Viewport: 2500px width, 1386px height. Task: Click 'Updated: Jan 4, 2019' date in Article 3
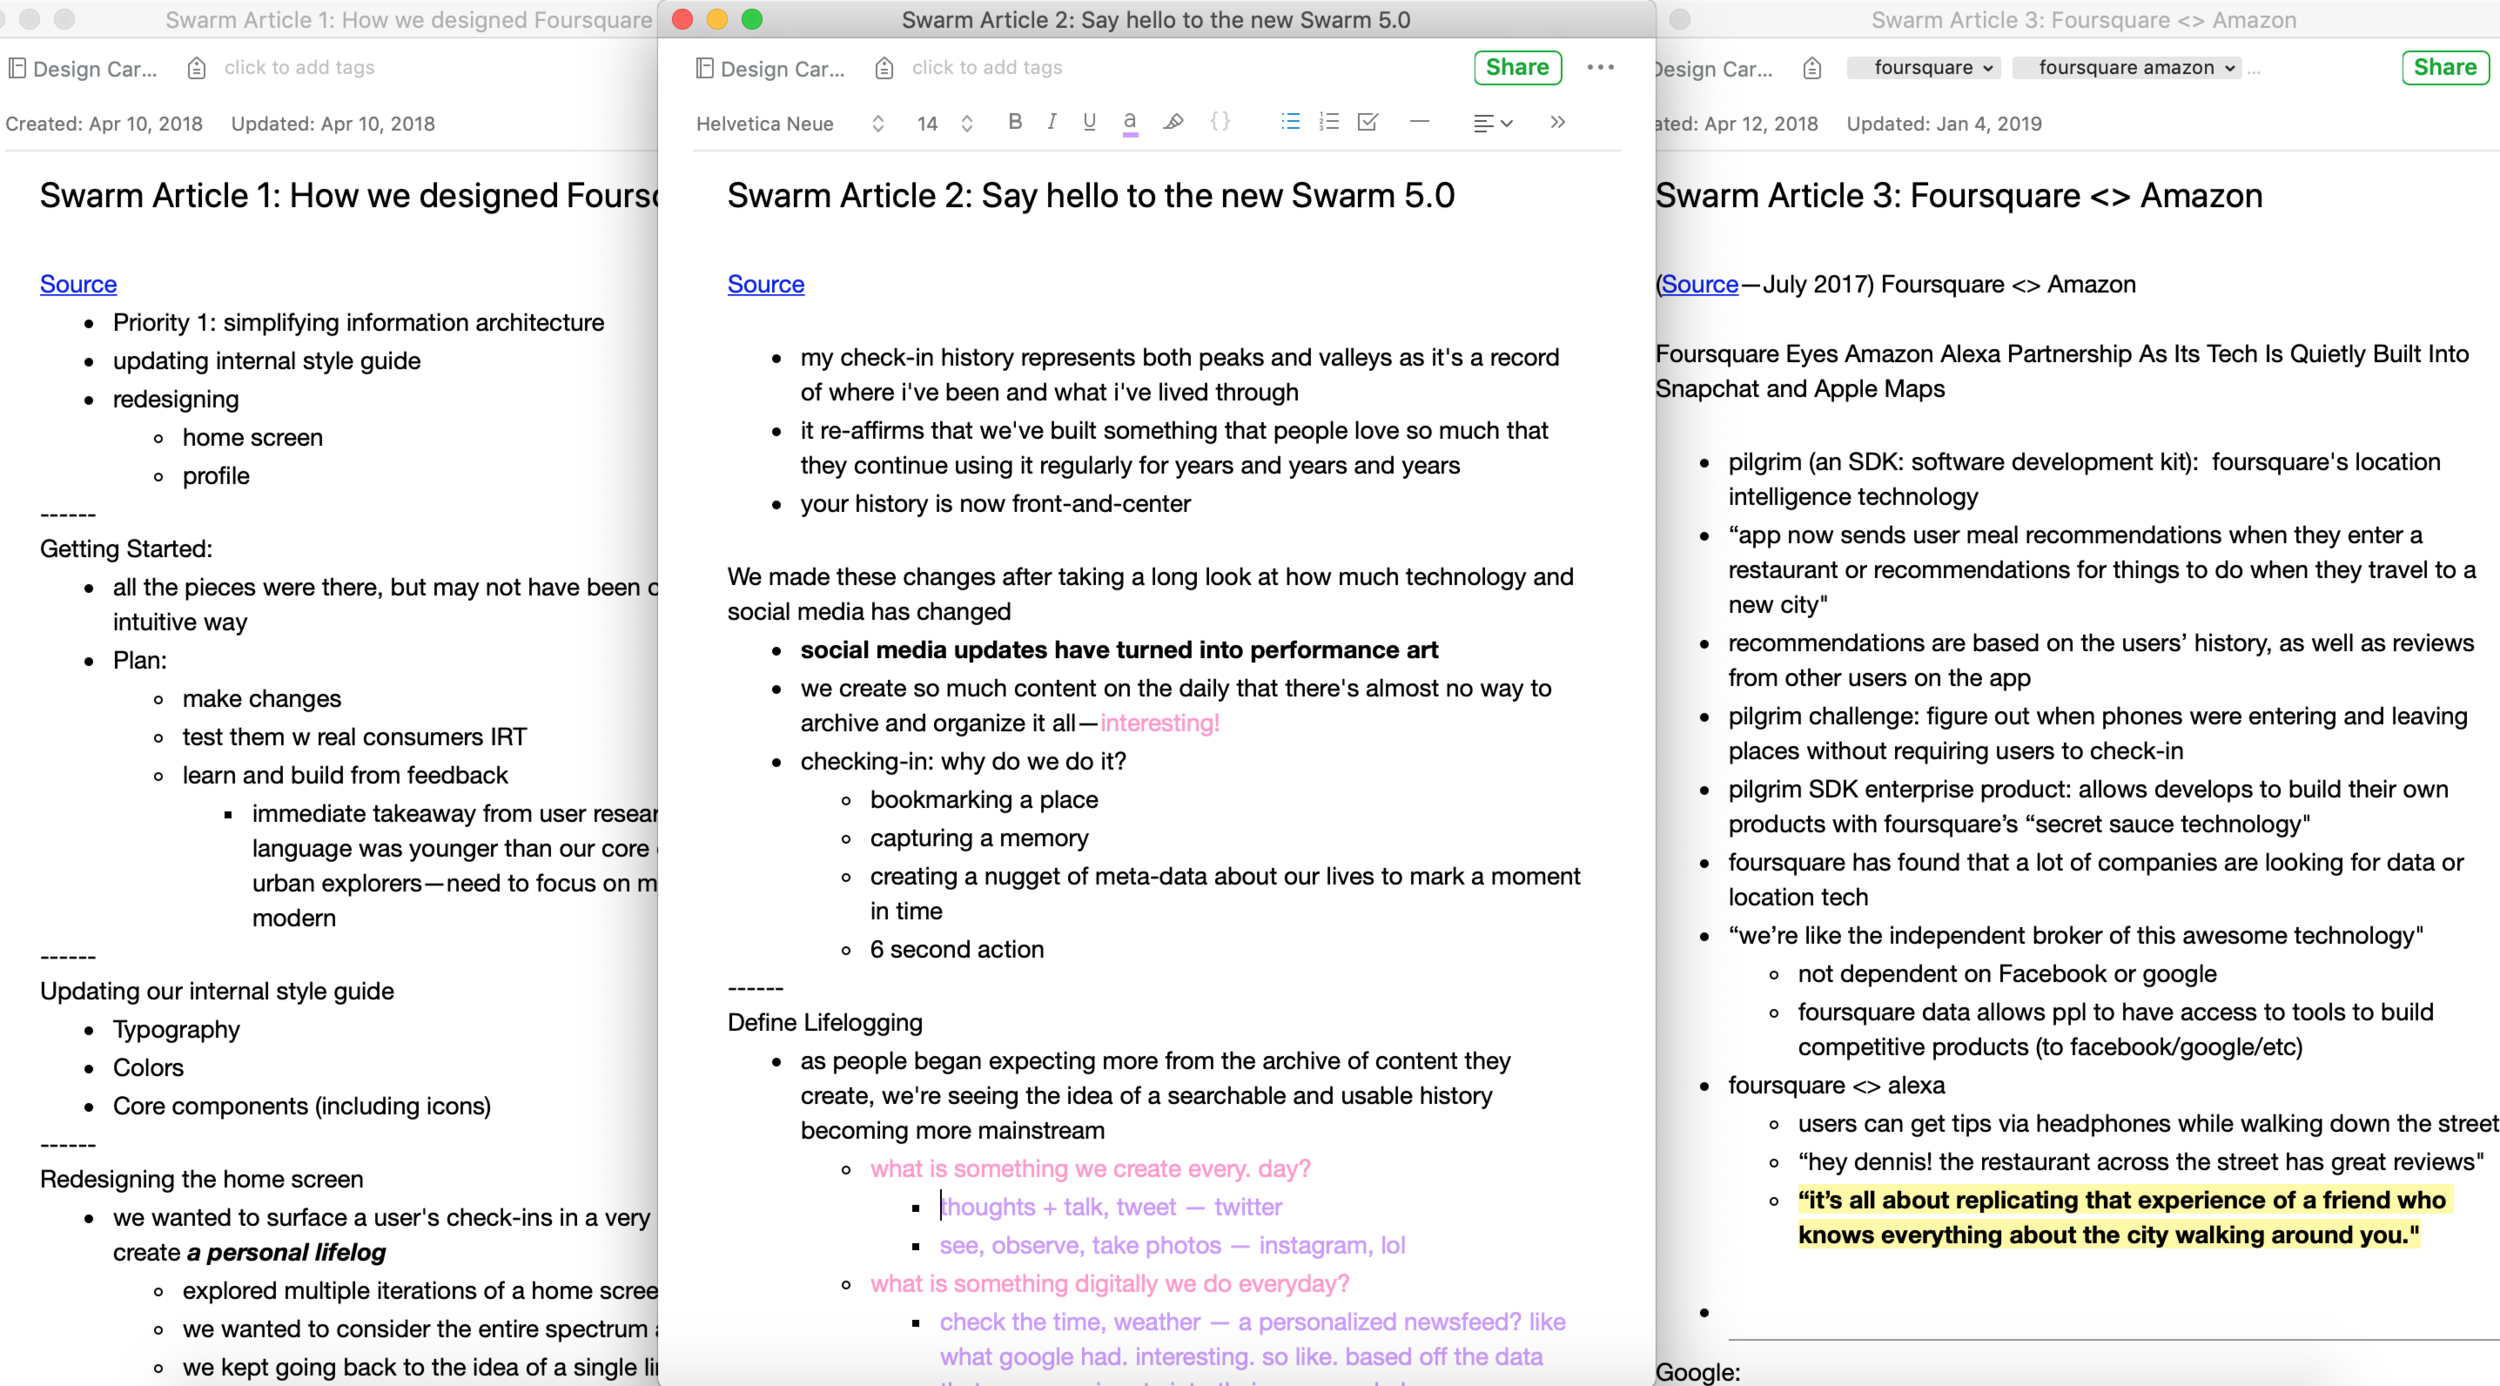pyautogui.click(x=1944, y=124)
